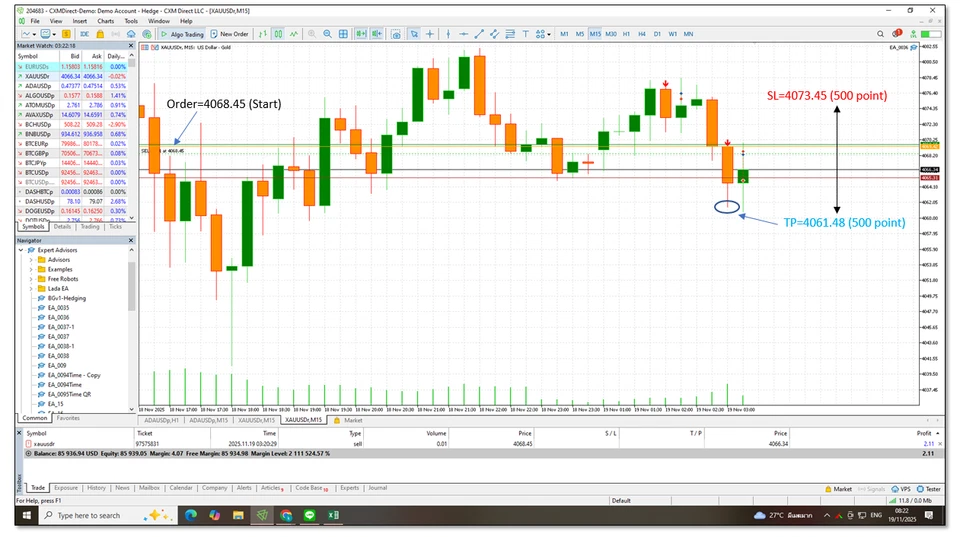This screenshot has height=537, width=960.
Task: Open the MQL IDE editor icon
Action: 84,34
